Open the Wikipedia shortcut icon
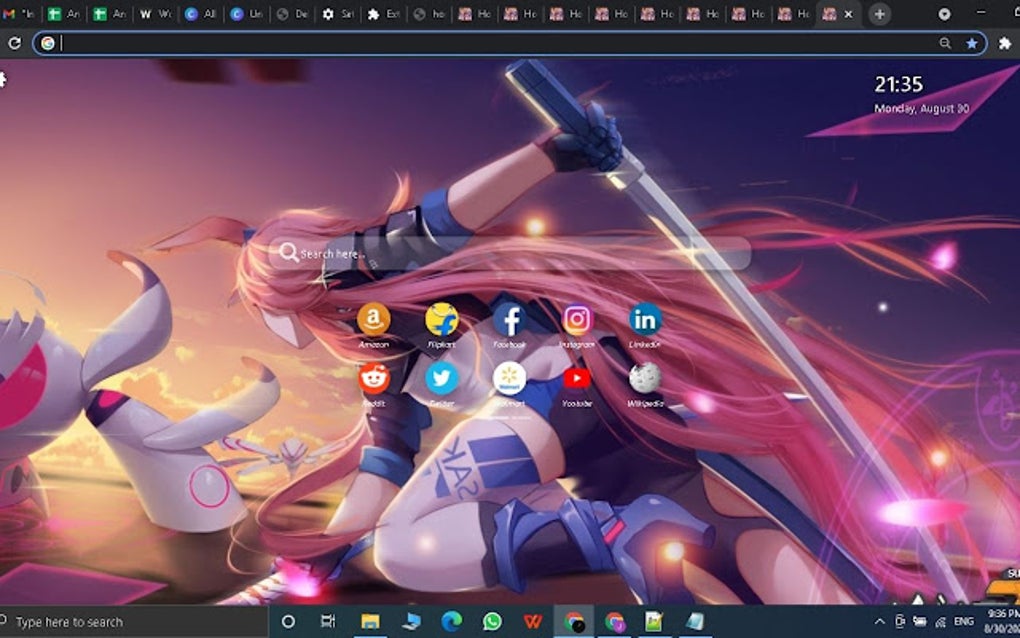Viewport: 1020px width, 638px height. click(x=645, y=378)
